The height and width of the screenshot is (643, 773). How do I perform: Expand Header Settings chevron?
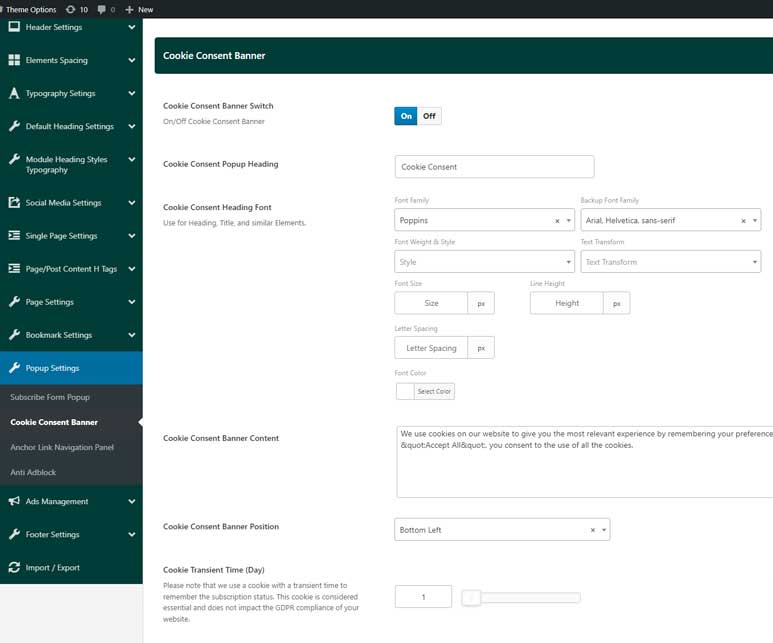click(132, 27)
